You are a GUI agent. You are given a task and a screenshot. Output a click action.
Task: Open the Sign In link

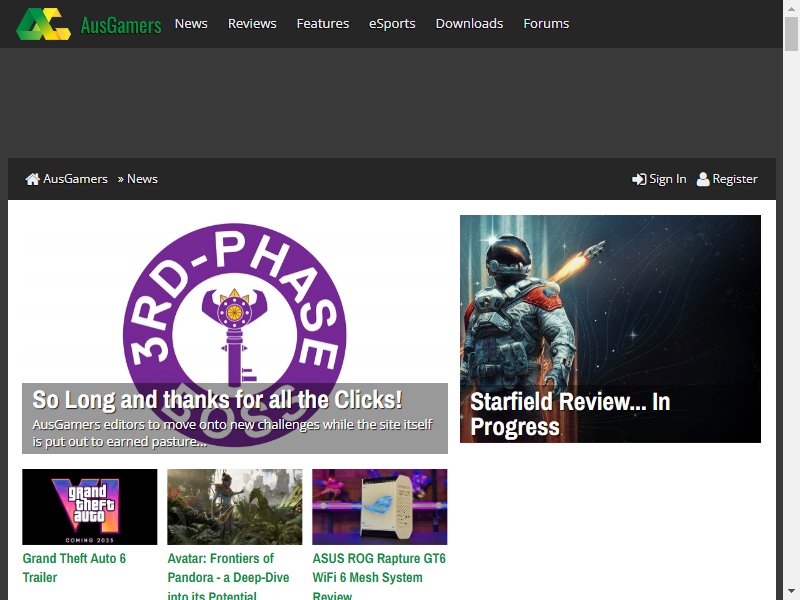[667, 179]
